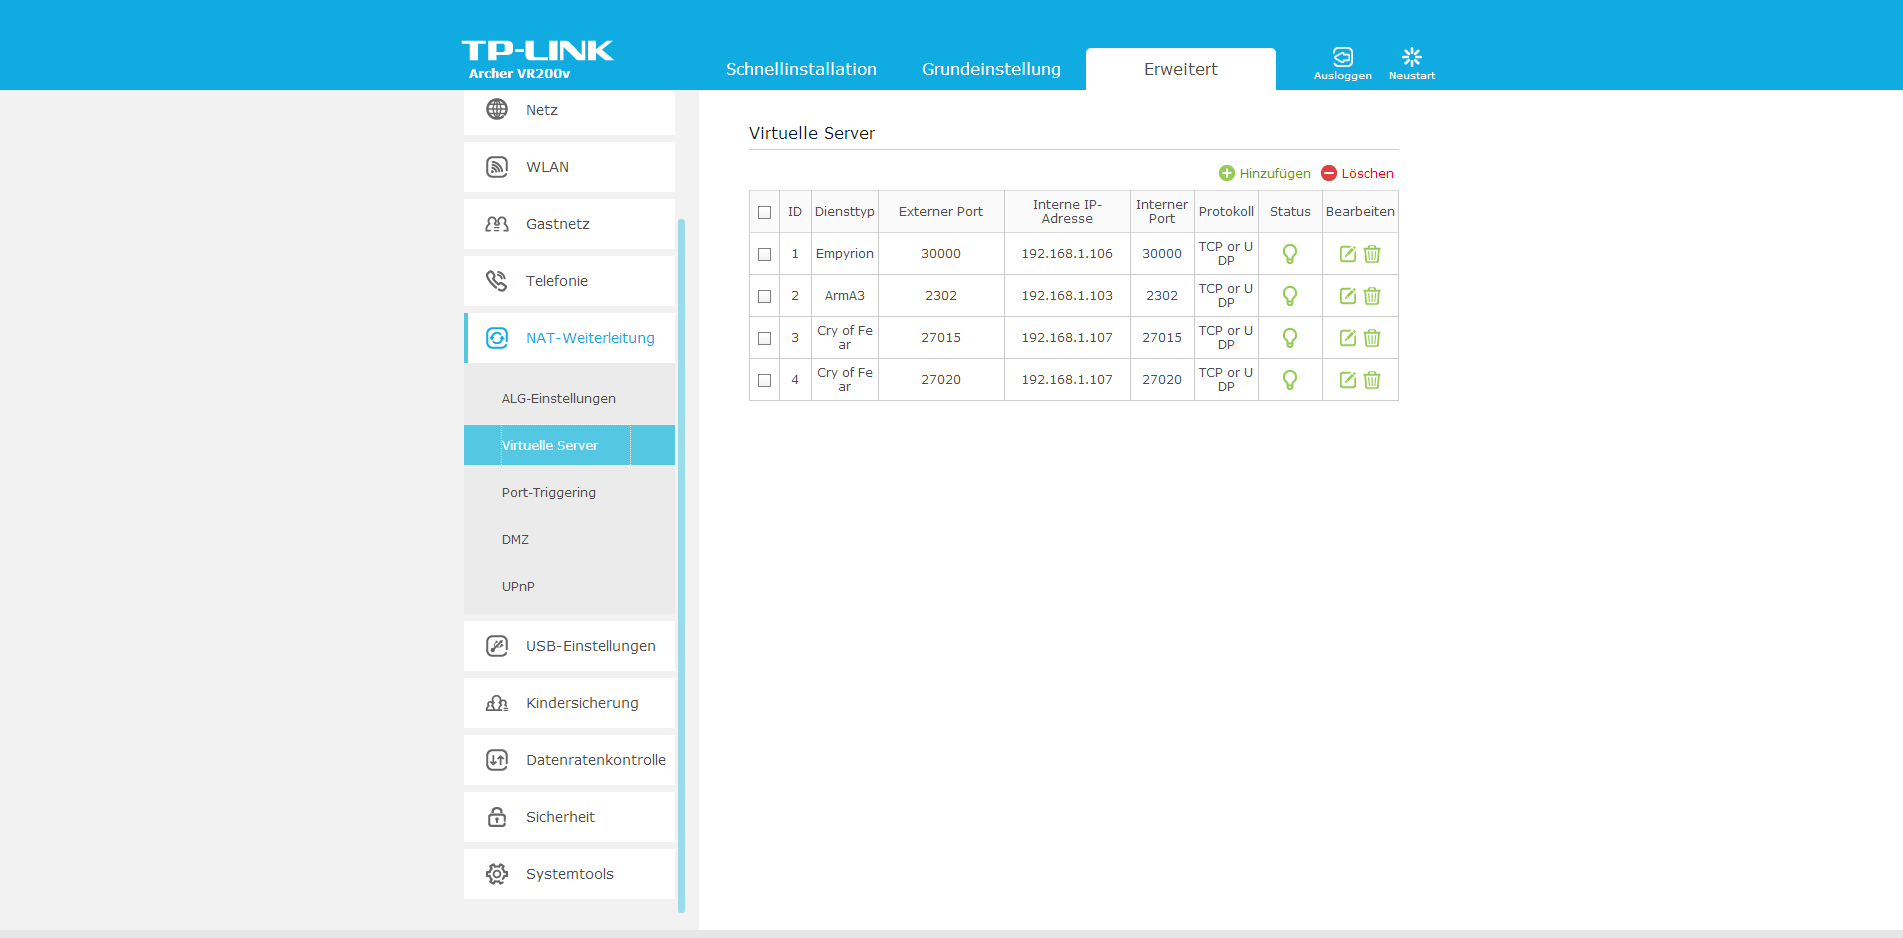This screenshot has height=938, width=1903.
Task: Click trash icon for port 27015 entry
Action: [x=1372, y=338]
